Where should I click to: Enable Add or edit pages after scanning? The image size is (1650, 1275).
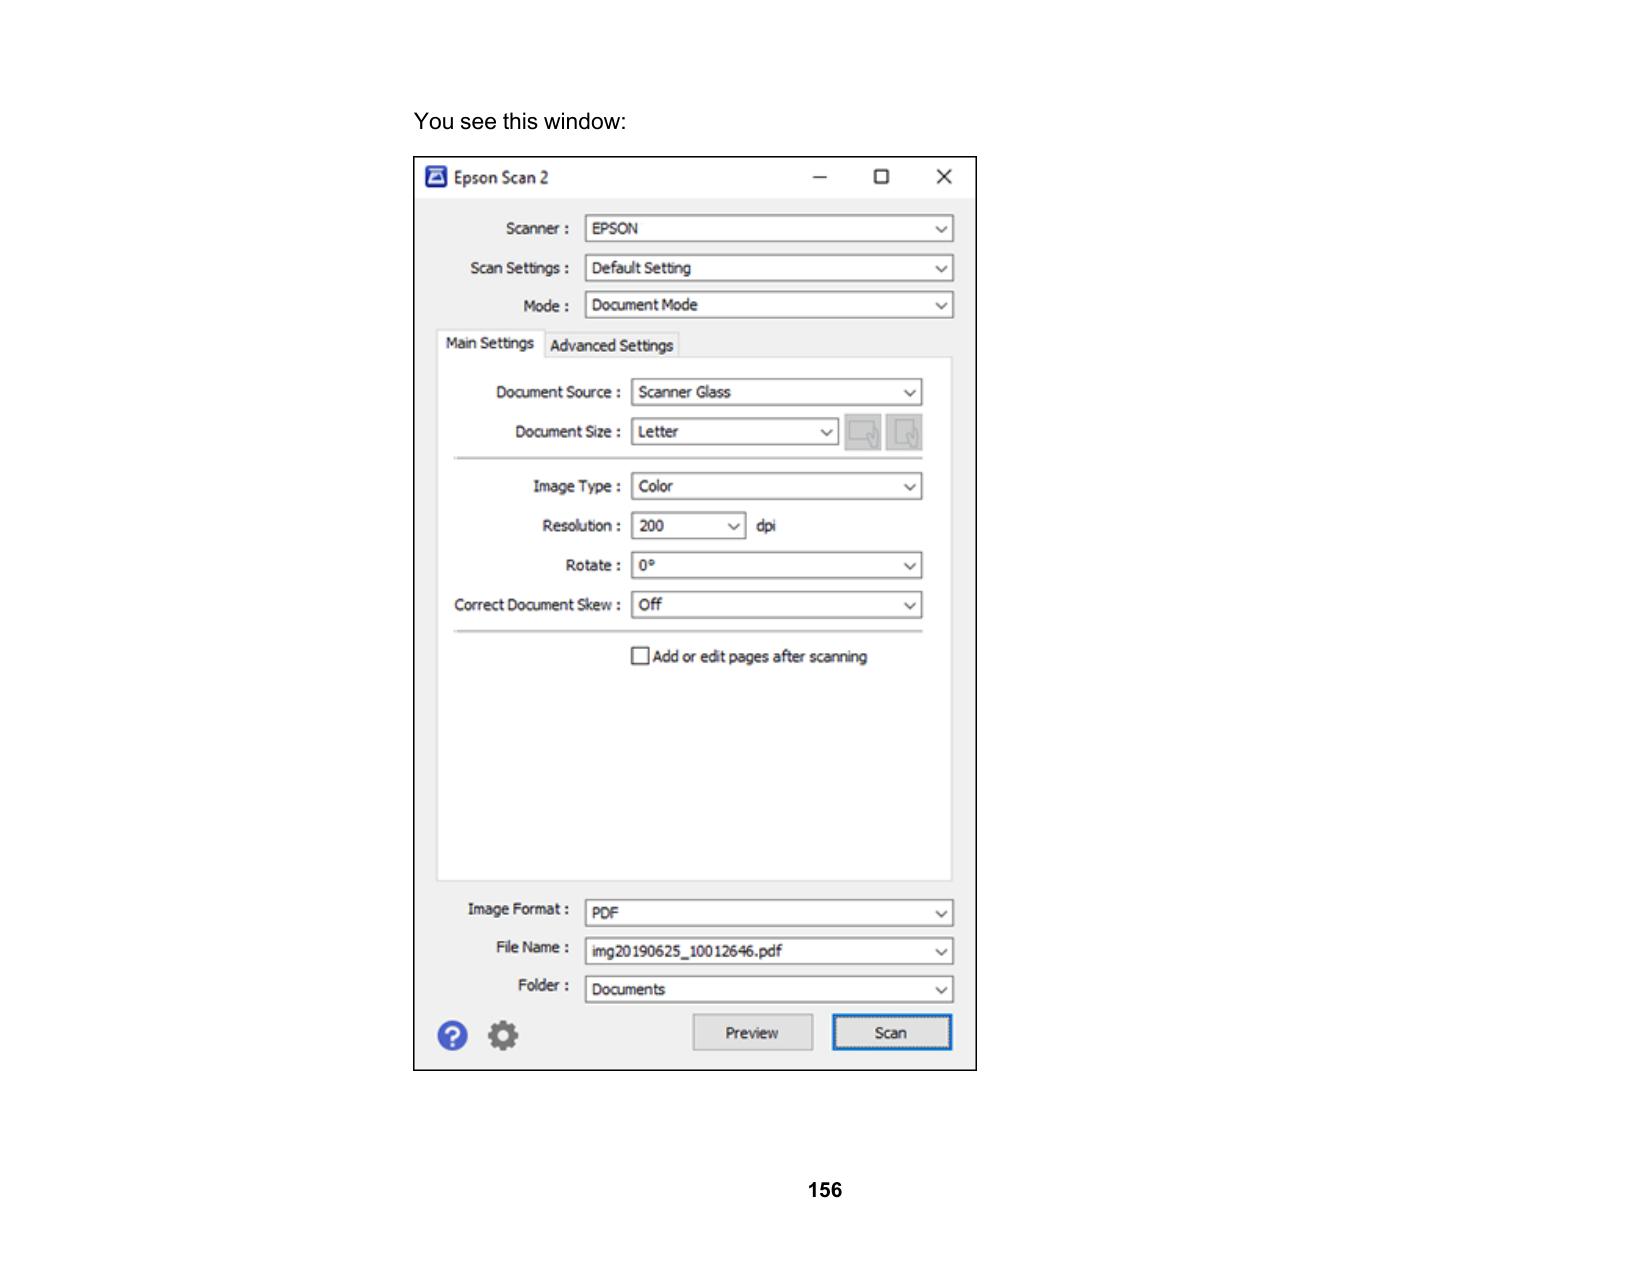point(640,656)
